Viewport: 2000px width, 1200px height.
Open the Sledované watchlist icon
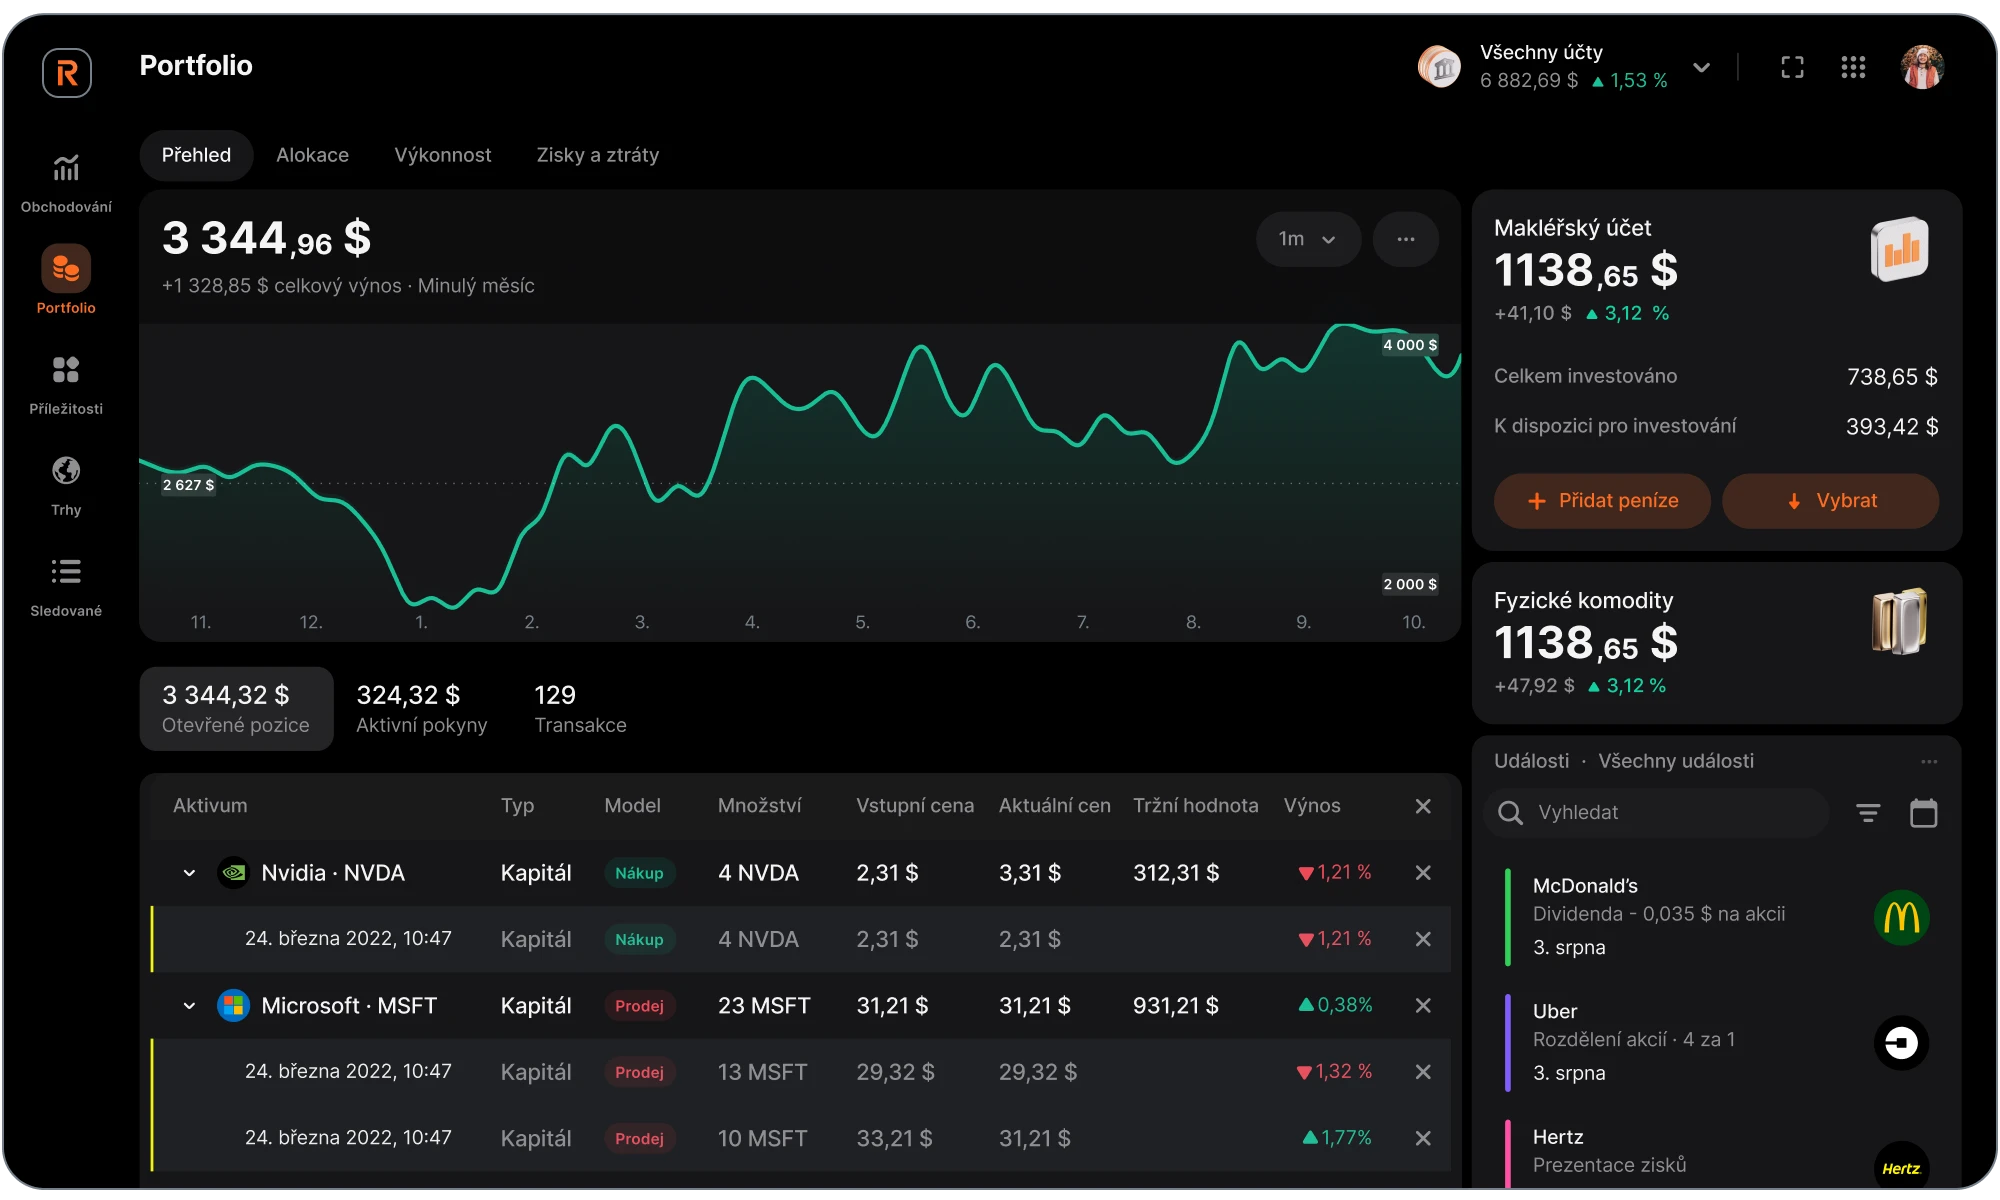coord(66,572)
